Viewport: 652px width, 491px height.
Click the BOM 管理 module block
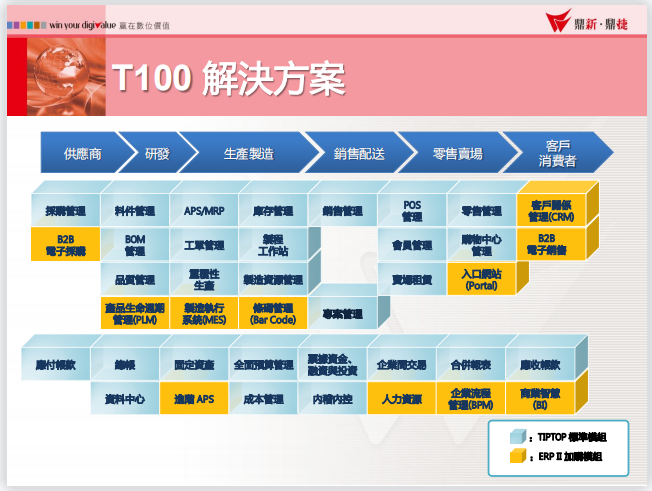[x=135, y=244]
